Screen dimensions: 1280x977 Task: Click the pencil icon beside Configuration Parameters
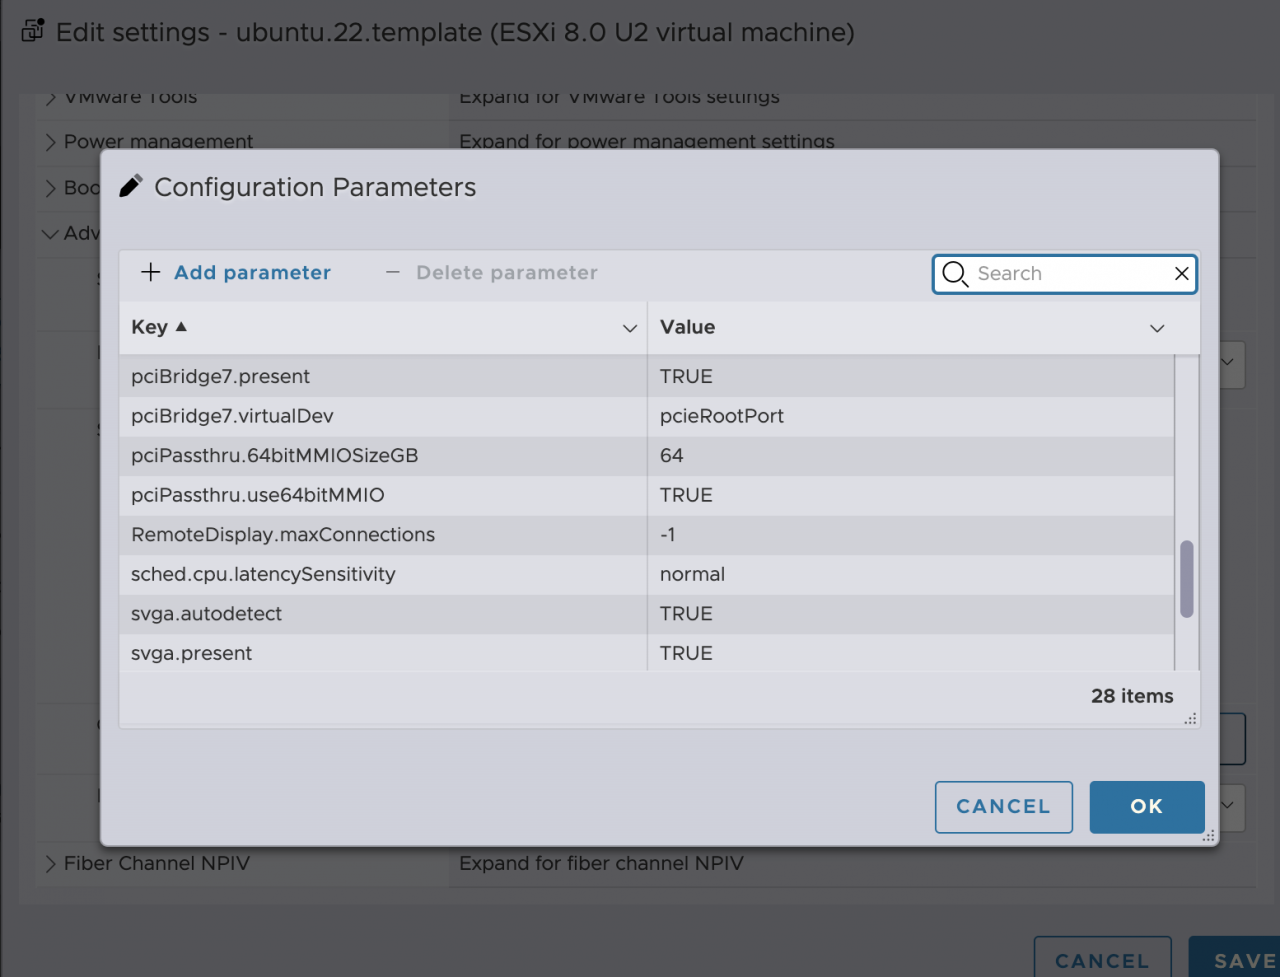click(x=130, y=186)
